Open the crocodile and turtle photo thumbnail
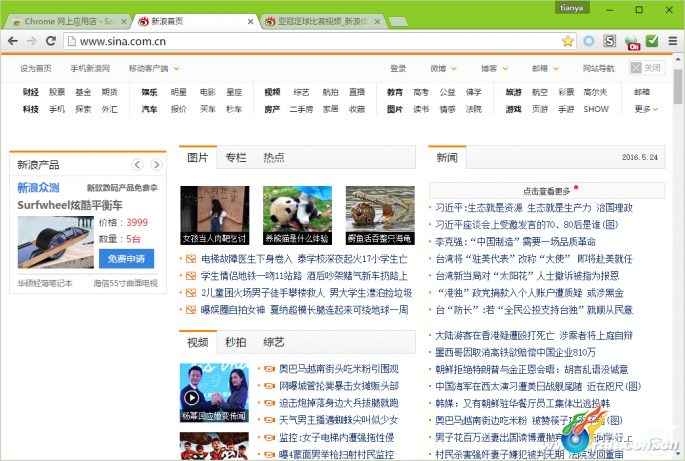 coord(380,215)
